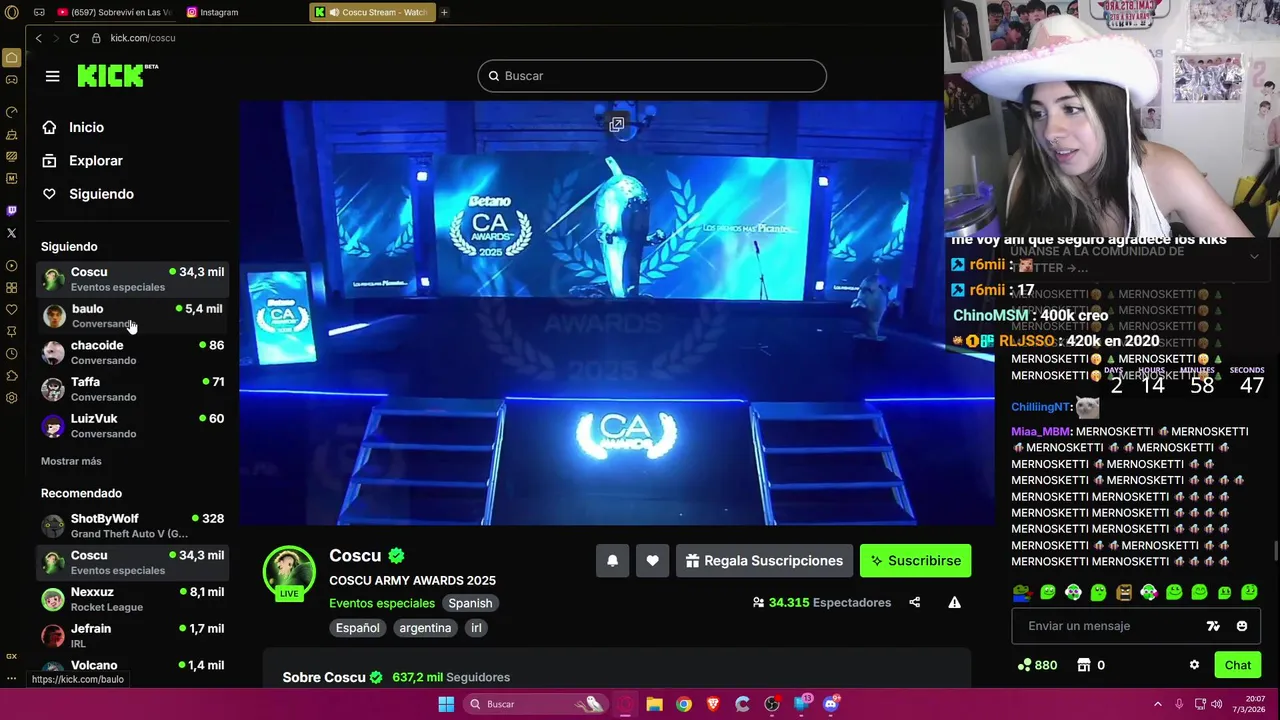Click the irl tag
The image size is (1280, 720).
(476, 628)
